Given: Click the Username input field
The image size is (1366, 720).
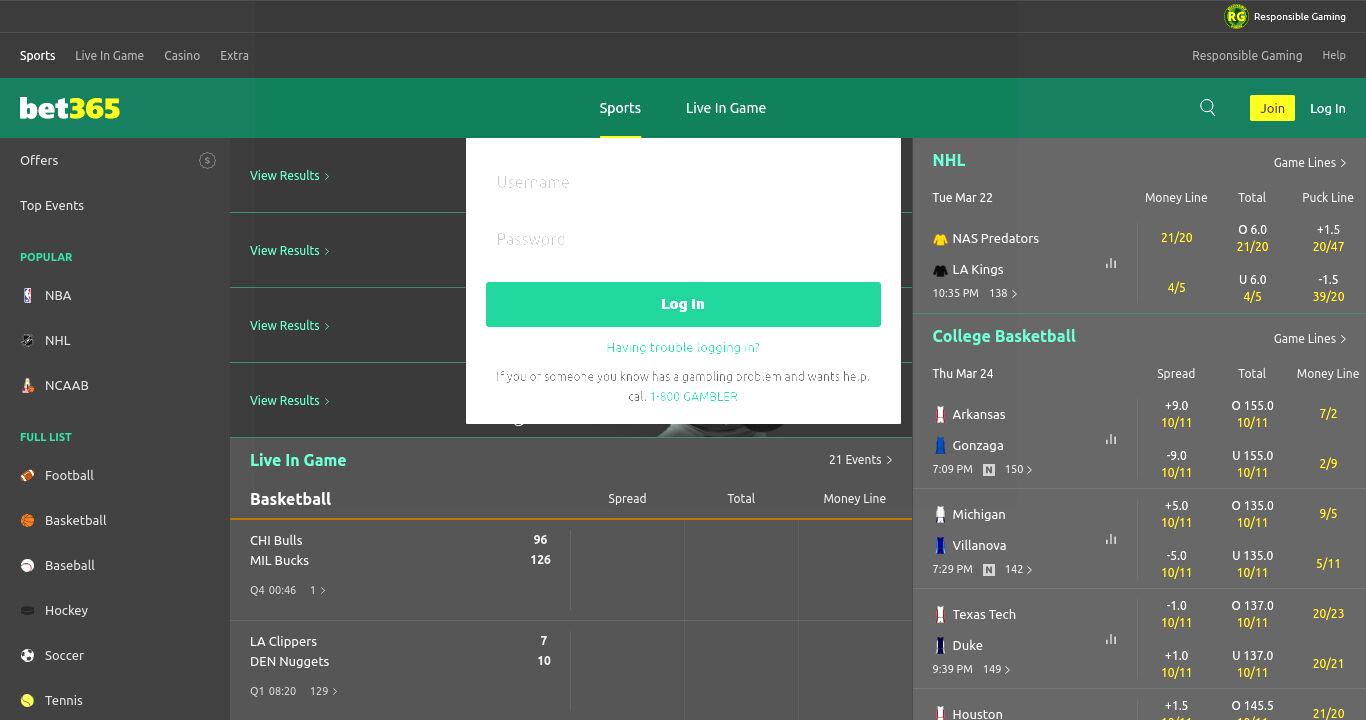Looking at the screenshot, I should 683,182.
